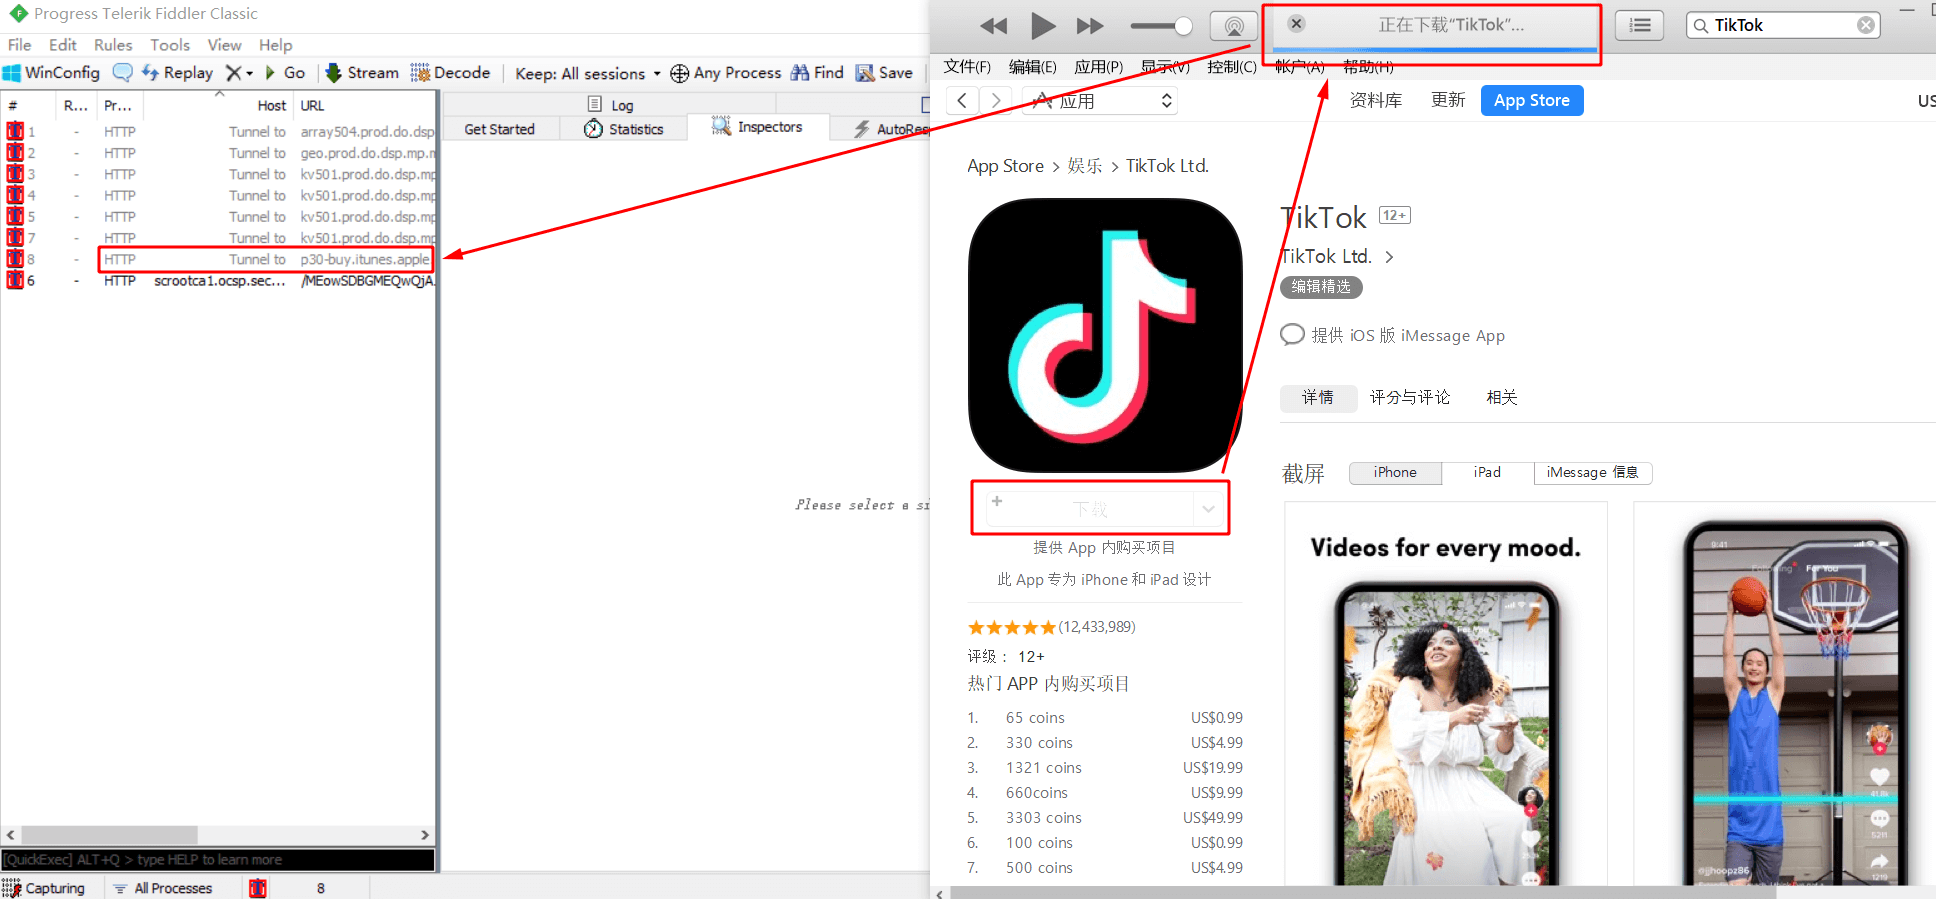The width and height of the screenshot is (1936, 899).
Task: Switch to 资料库 tab in iTunes
Action: (1376, 100)
